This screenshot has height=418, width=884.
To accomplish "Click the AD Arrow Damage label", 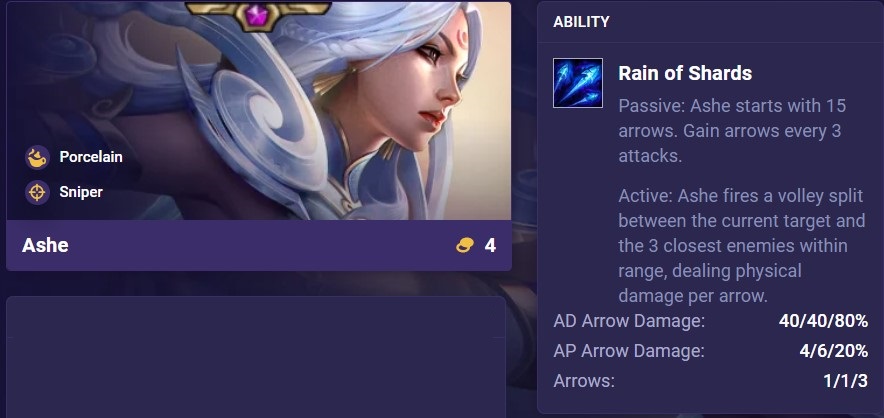I will pyautogui.click(x=629, y=321).
